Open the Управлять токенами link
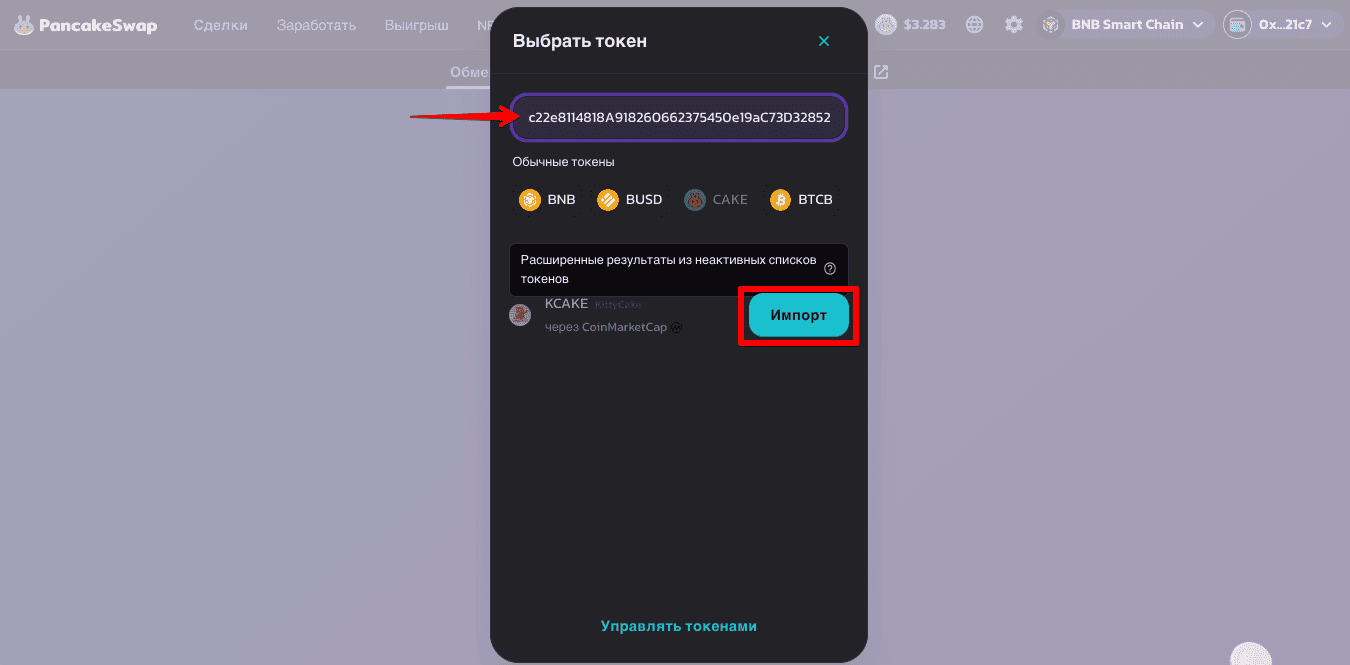The height and width of the screenshot is (665, 1350). [x=679, y=626]
